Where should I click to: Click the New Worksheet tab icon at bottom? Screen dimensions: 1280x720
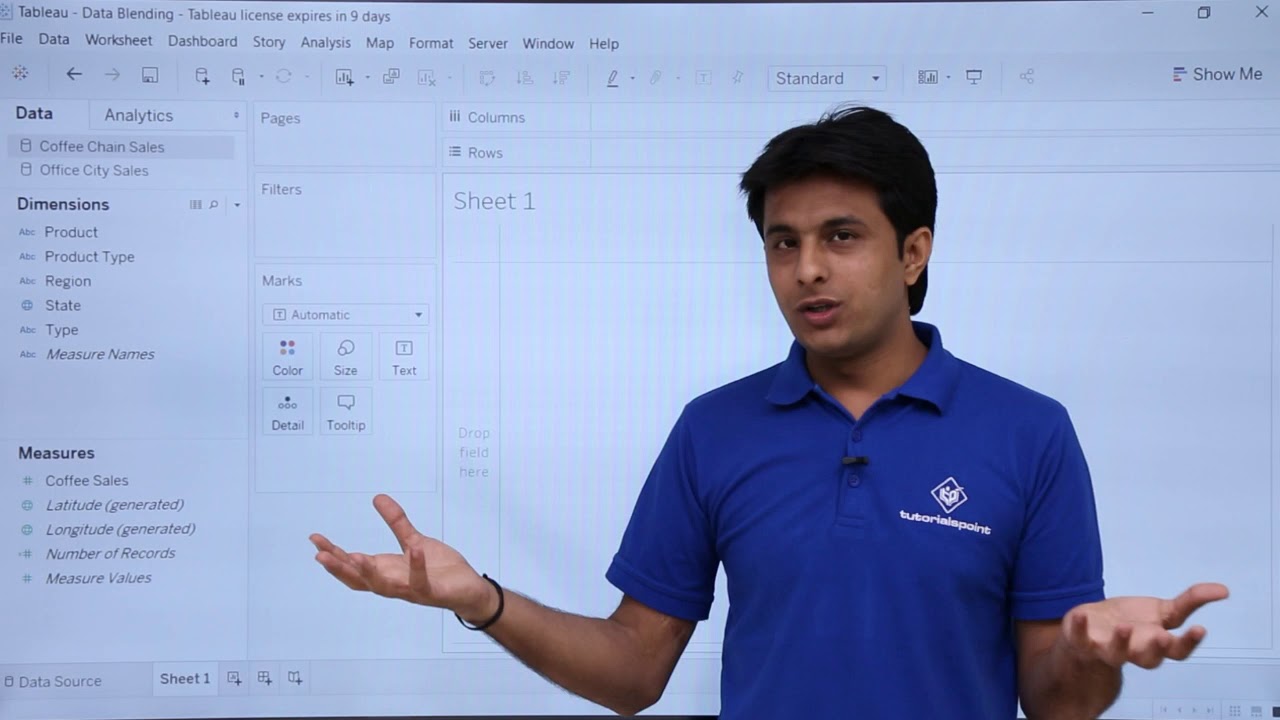(x=234, y=678)
